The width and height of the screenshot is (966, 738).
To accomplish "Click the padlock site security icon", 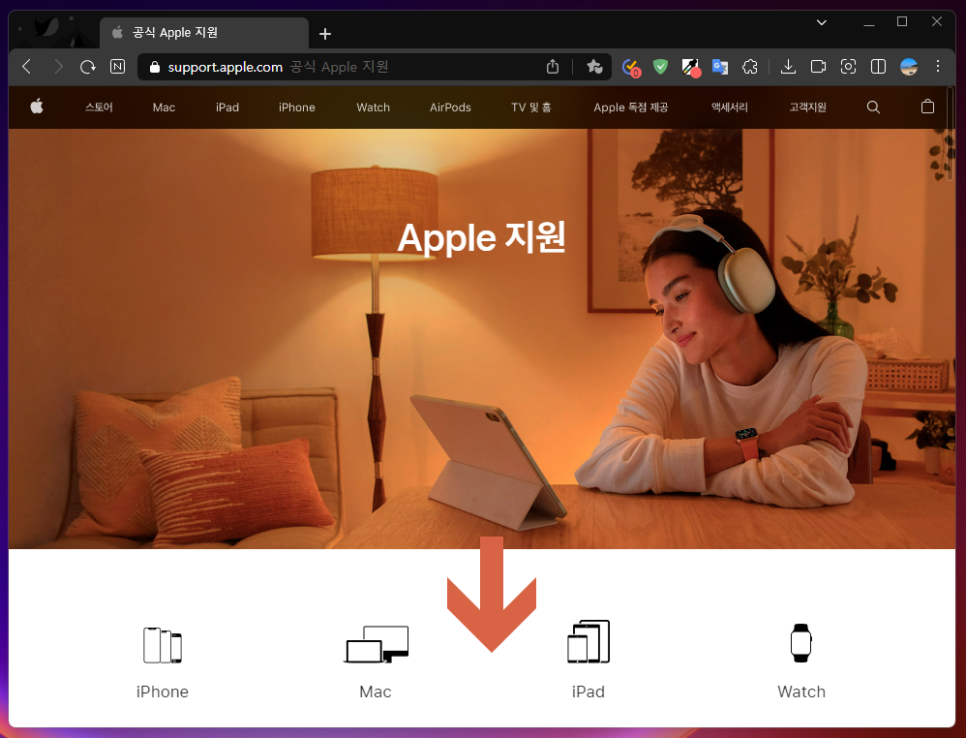I will pyautogui.click(x=155, y=67).
